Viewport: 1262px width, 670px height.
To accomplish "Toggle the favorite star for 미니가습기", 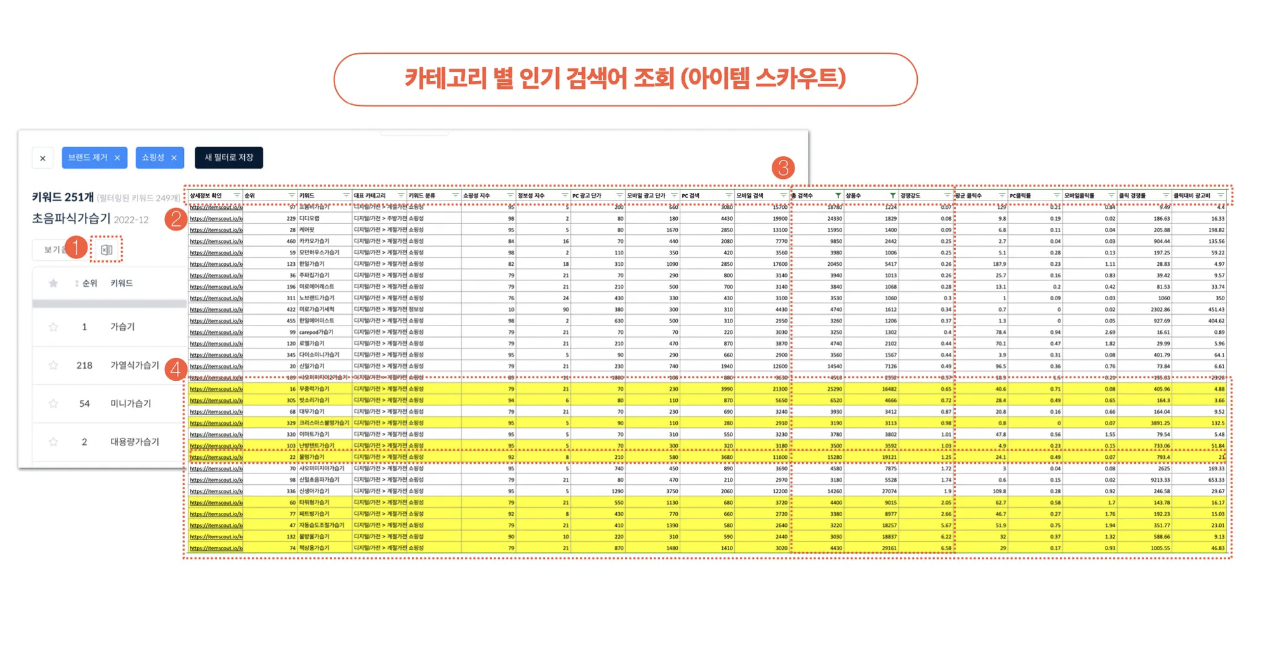I will [x=53, y=403].
